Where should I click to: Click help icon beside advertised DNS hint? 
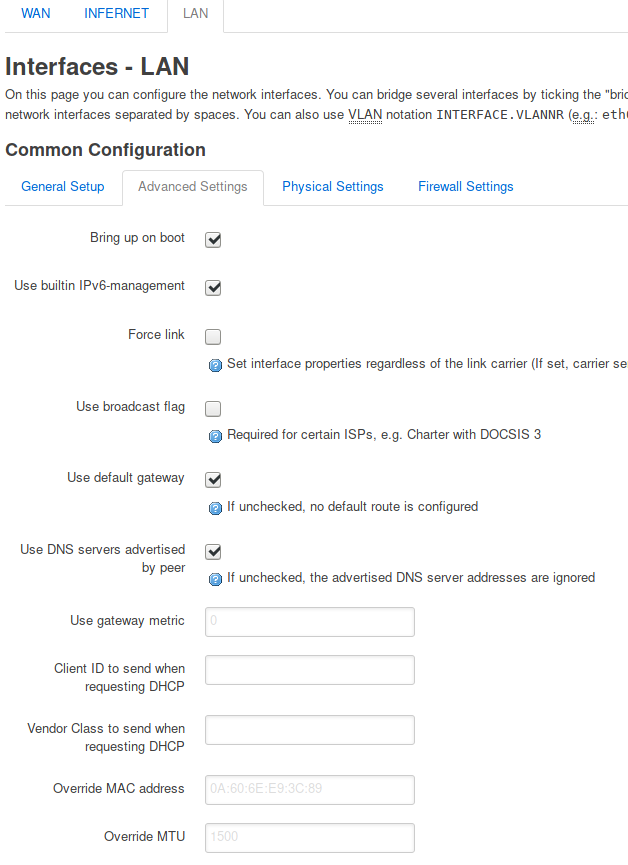point(215,579)
